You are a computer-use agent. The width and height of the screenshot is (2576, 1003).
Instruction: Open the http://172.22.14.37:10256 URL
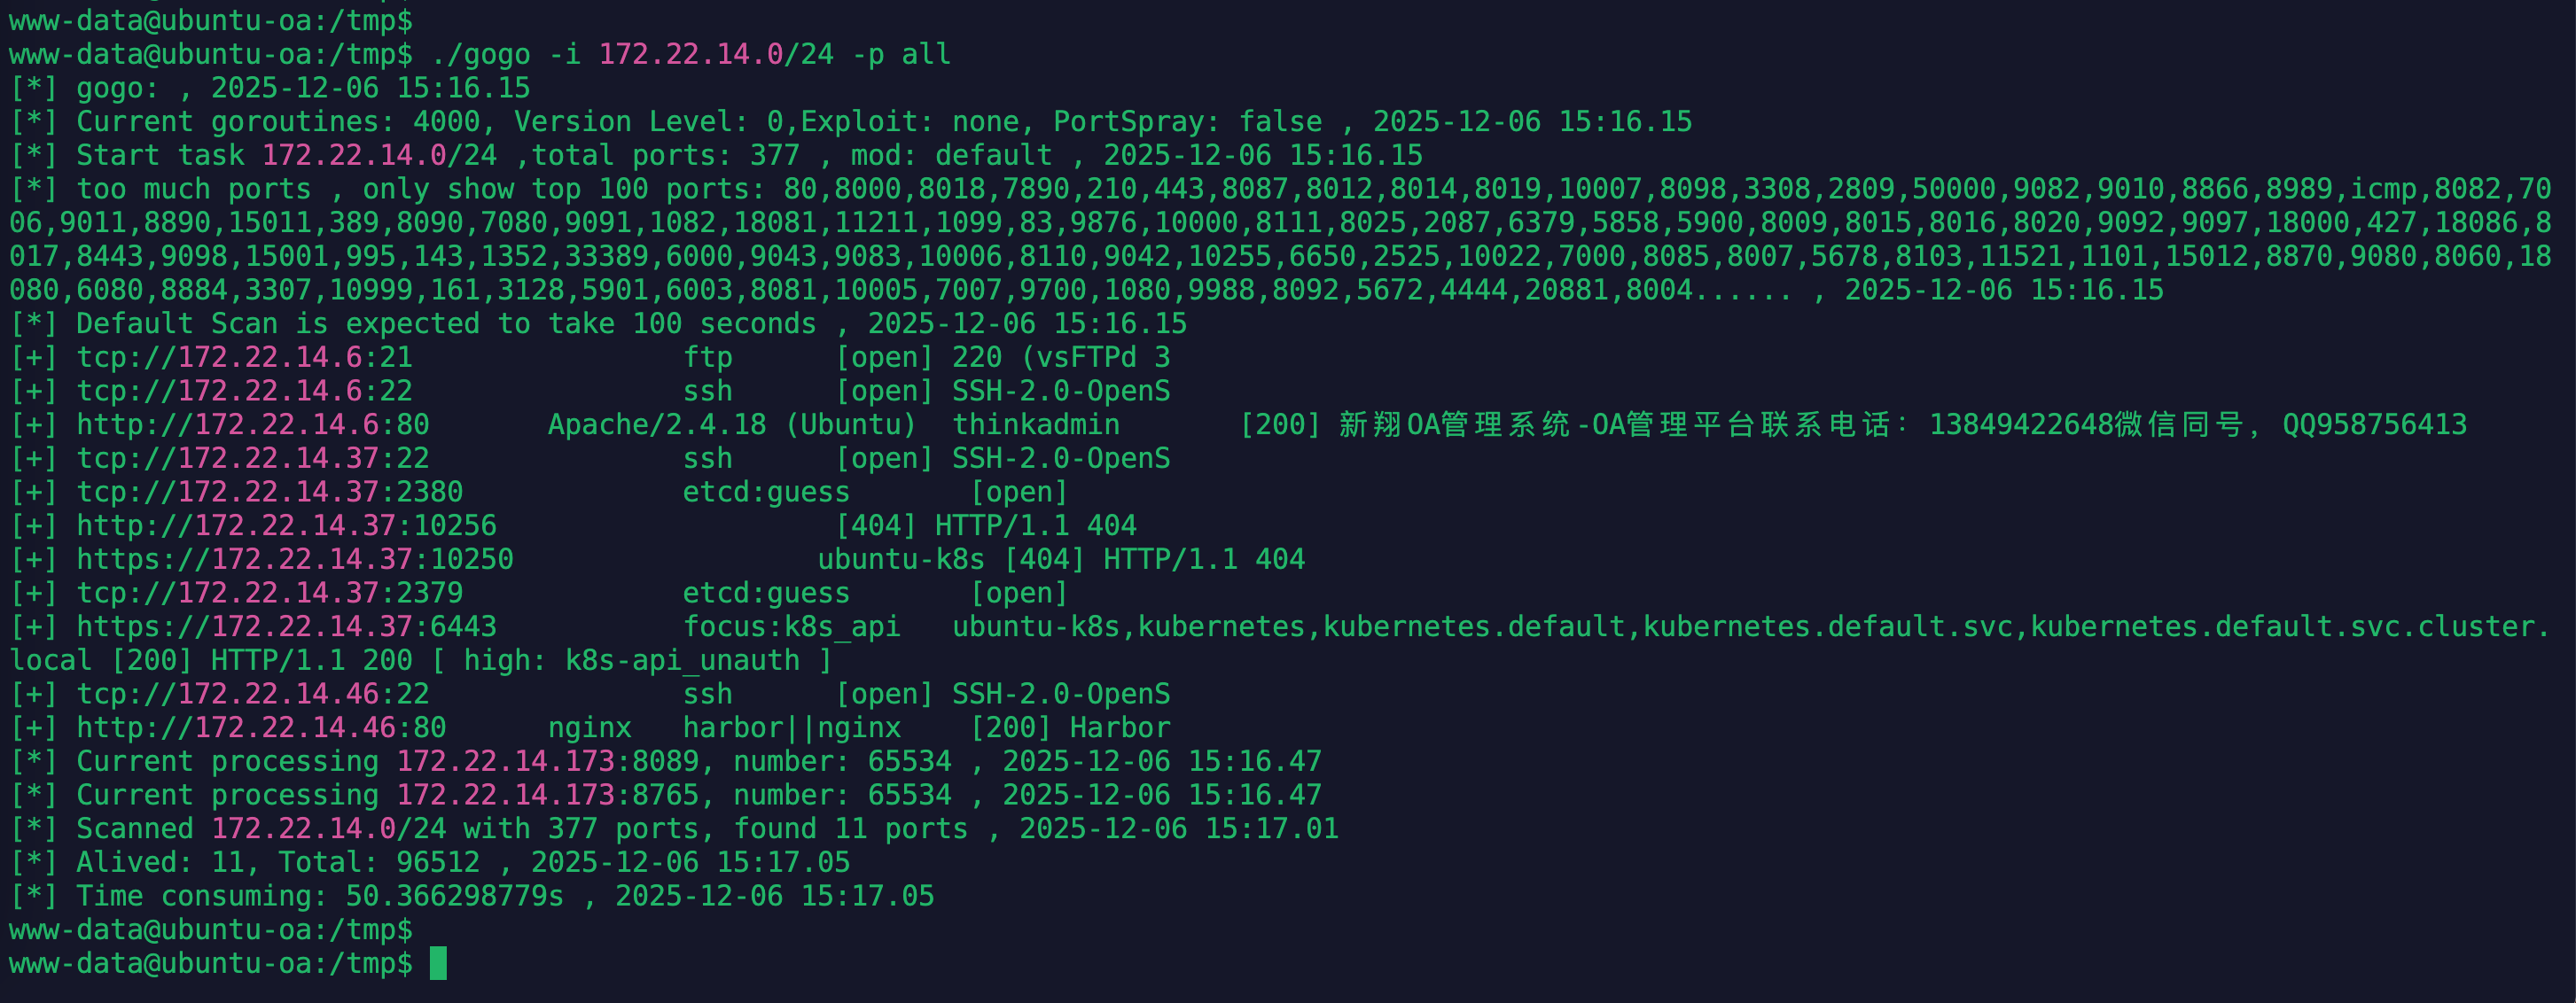point(287,526)
